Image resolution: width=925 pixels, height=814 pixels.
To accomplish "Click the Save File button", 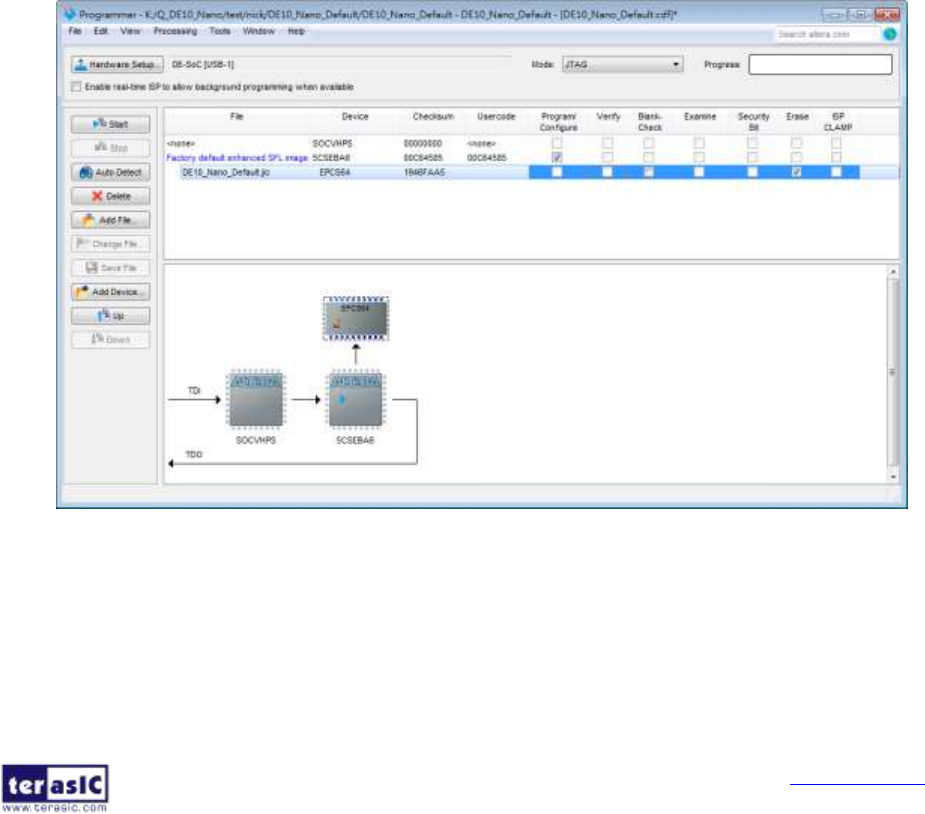I will click(x=110, y=268).
